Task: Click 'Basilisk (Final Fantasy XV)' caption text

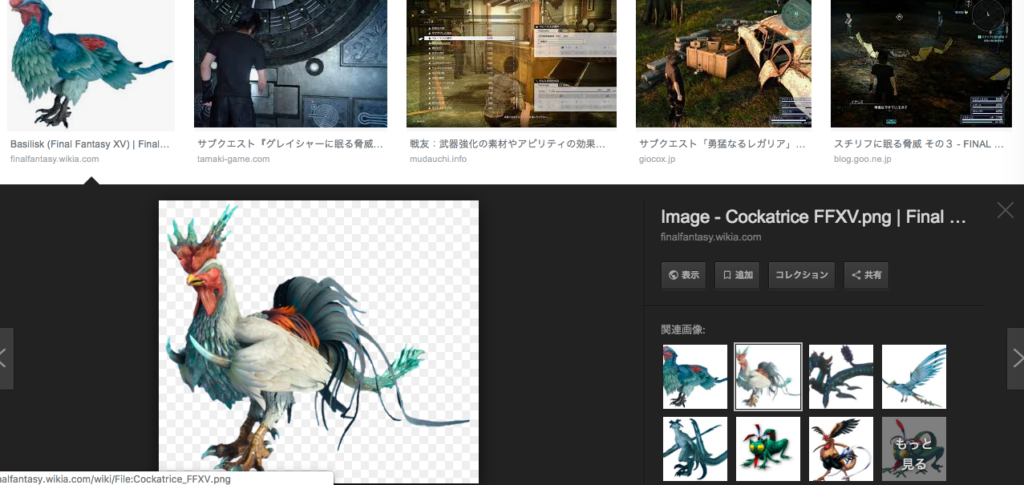Action: click(x=90, y=144)
